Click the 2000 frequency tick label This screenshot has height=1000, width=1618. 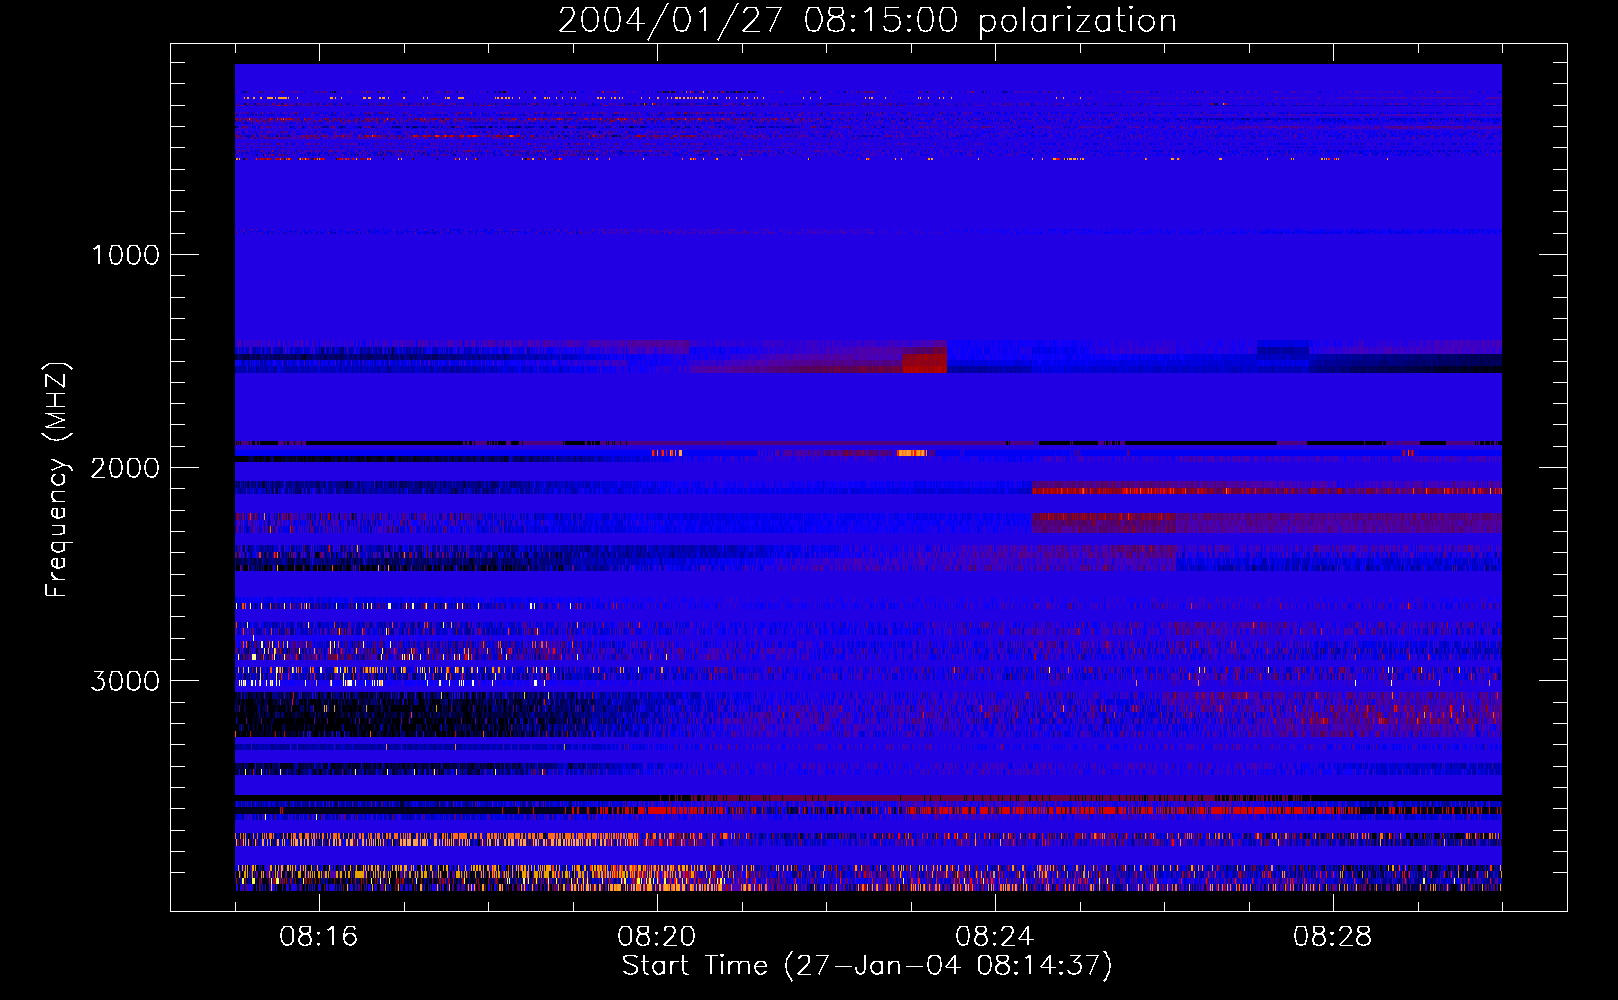[x=125, y=468]
